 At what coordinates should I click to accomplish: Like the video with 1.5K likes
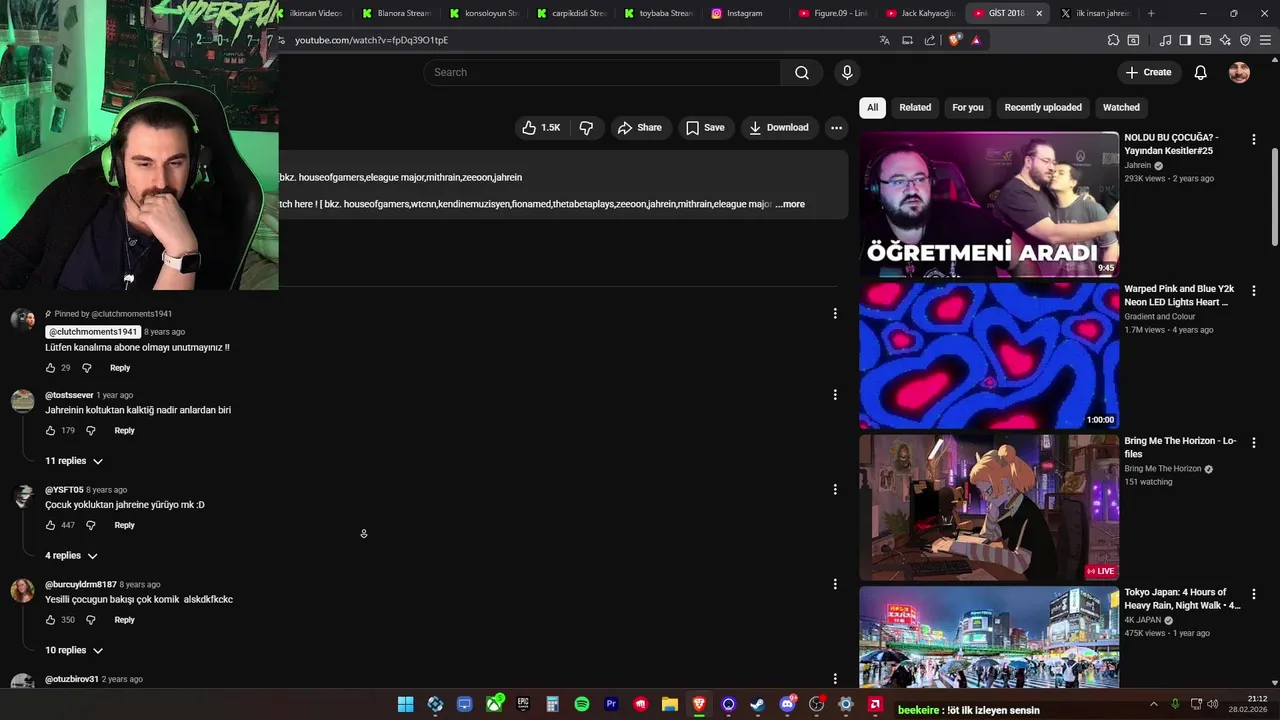(x=541, y=127)
